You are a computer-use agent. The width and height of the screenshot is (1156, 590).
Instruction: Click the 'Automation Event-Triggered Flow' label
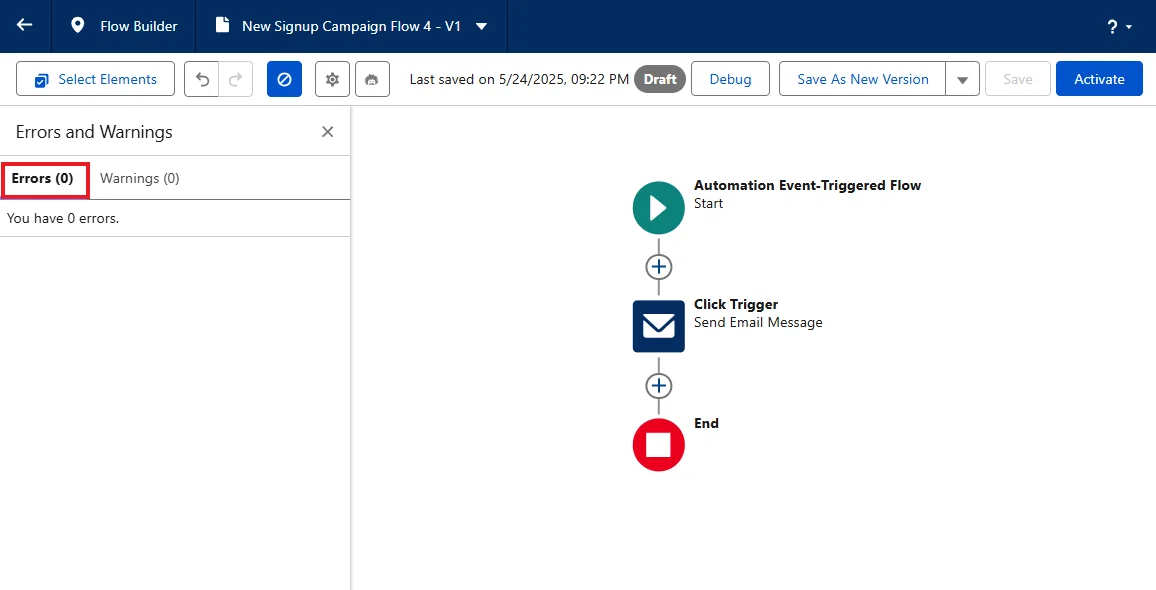pos(807,185)
